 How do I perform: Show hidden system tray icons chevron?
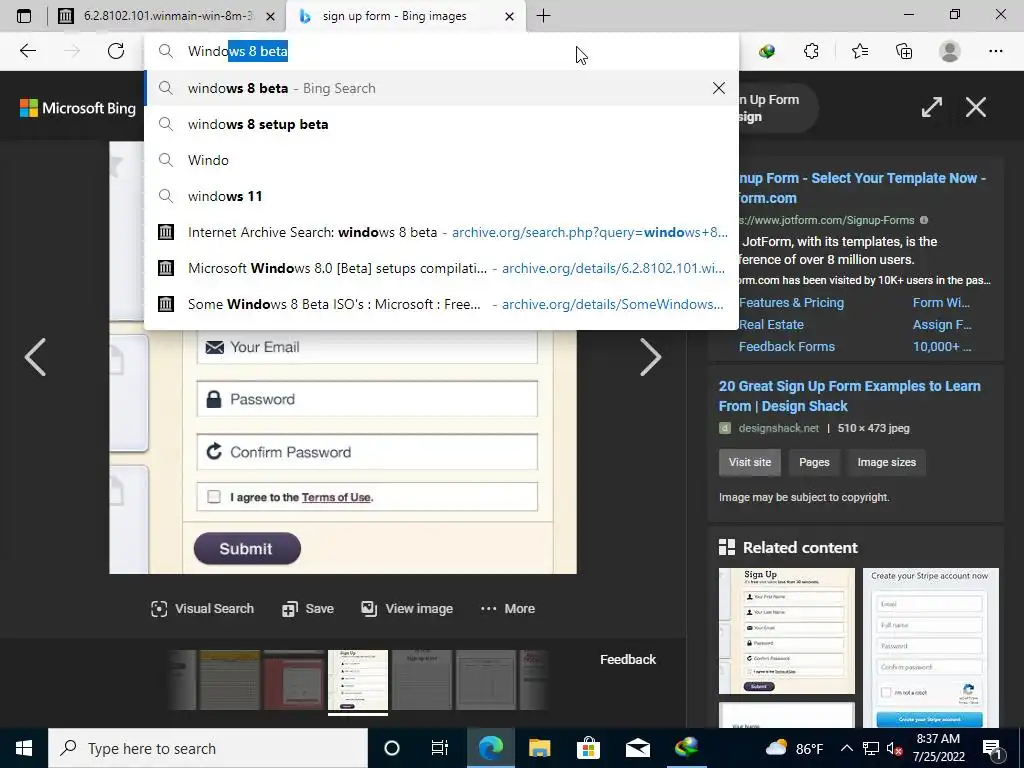(846, 748)
